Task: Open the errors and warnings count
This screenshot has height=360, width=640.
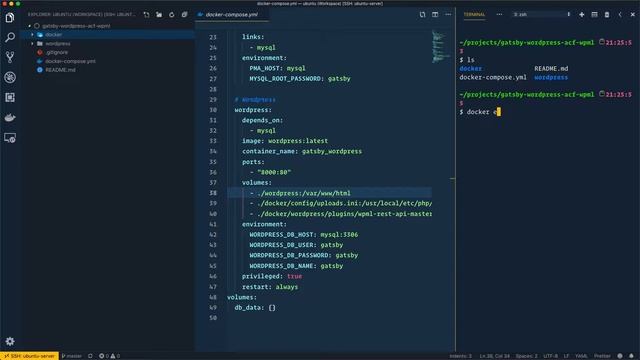Action: 109,356
